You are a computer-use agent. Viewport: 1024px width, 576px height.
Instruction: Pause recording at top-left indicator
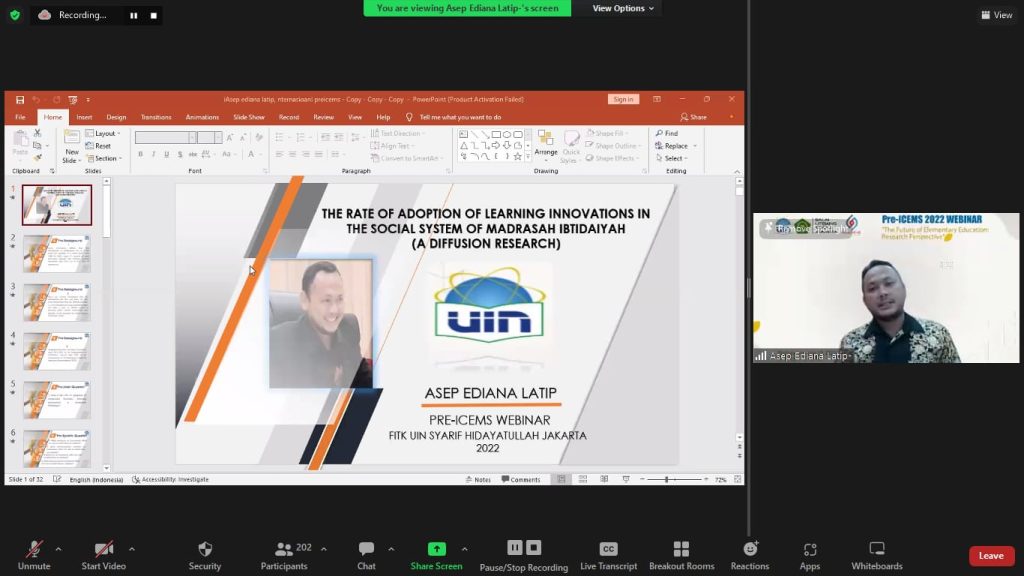[x=133, y=16]
